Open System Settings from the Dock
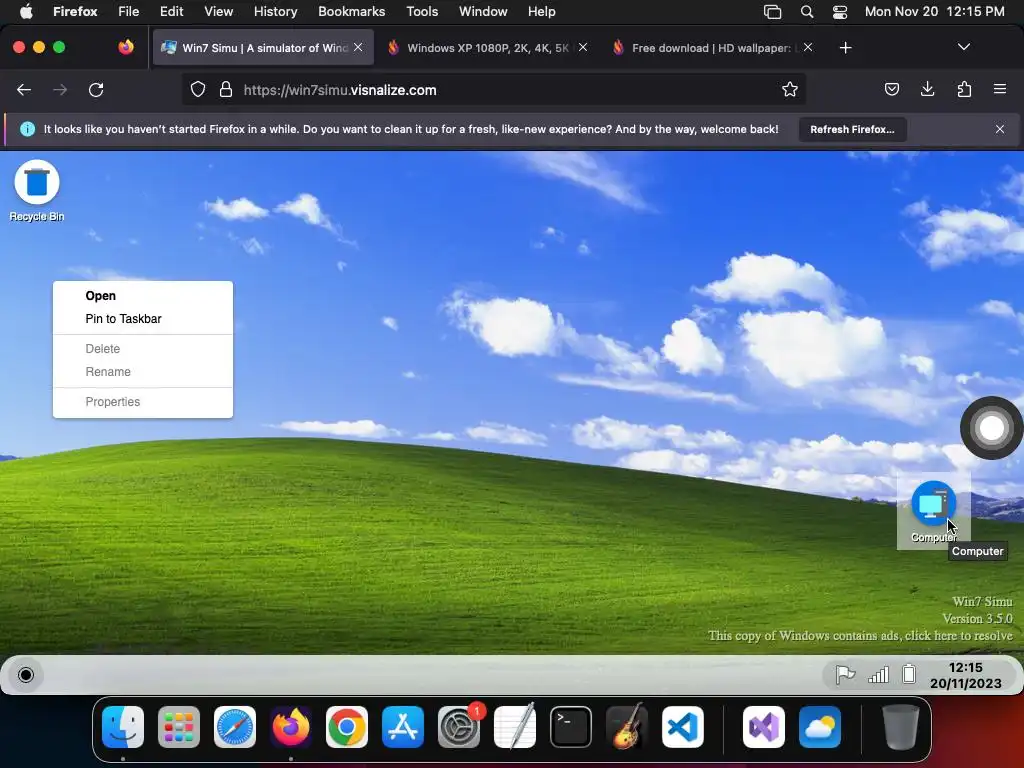1024x768 pixels. 459,727
